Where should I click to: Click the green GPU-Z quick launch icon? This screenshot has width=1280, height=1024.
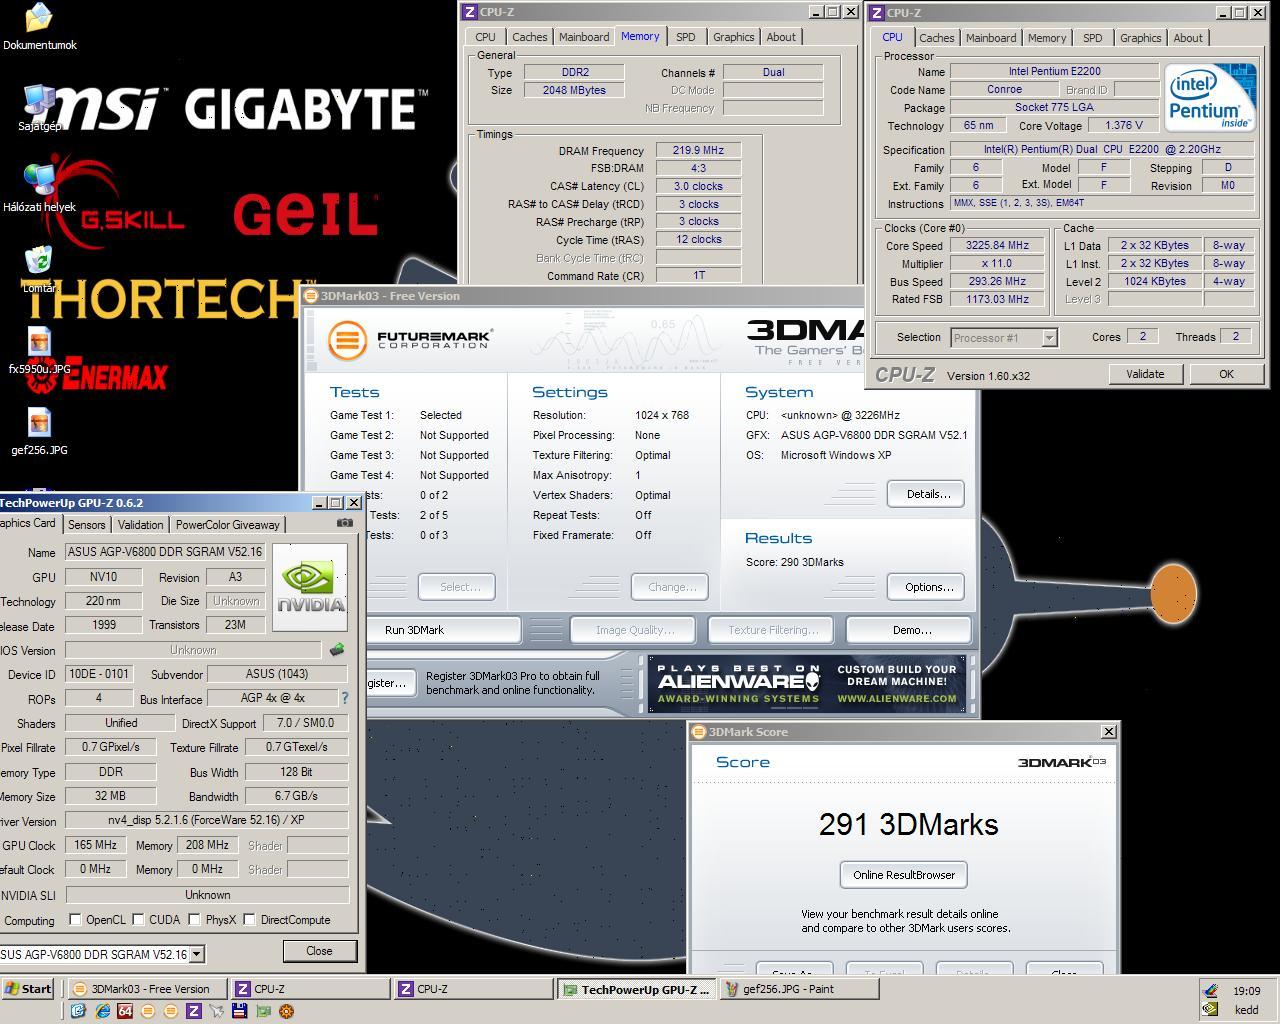(263, 1011)
